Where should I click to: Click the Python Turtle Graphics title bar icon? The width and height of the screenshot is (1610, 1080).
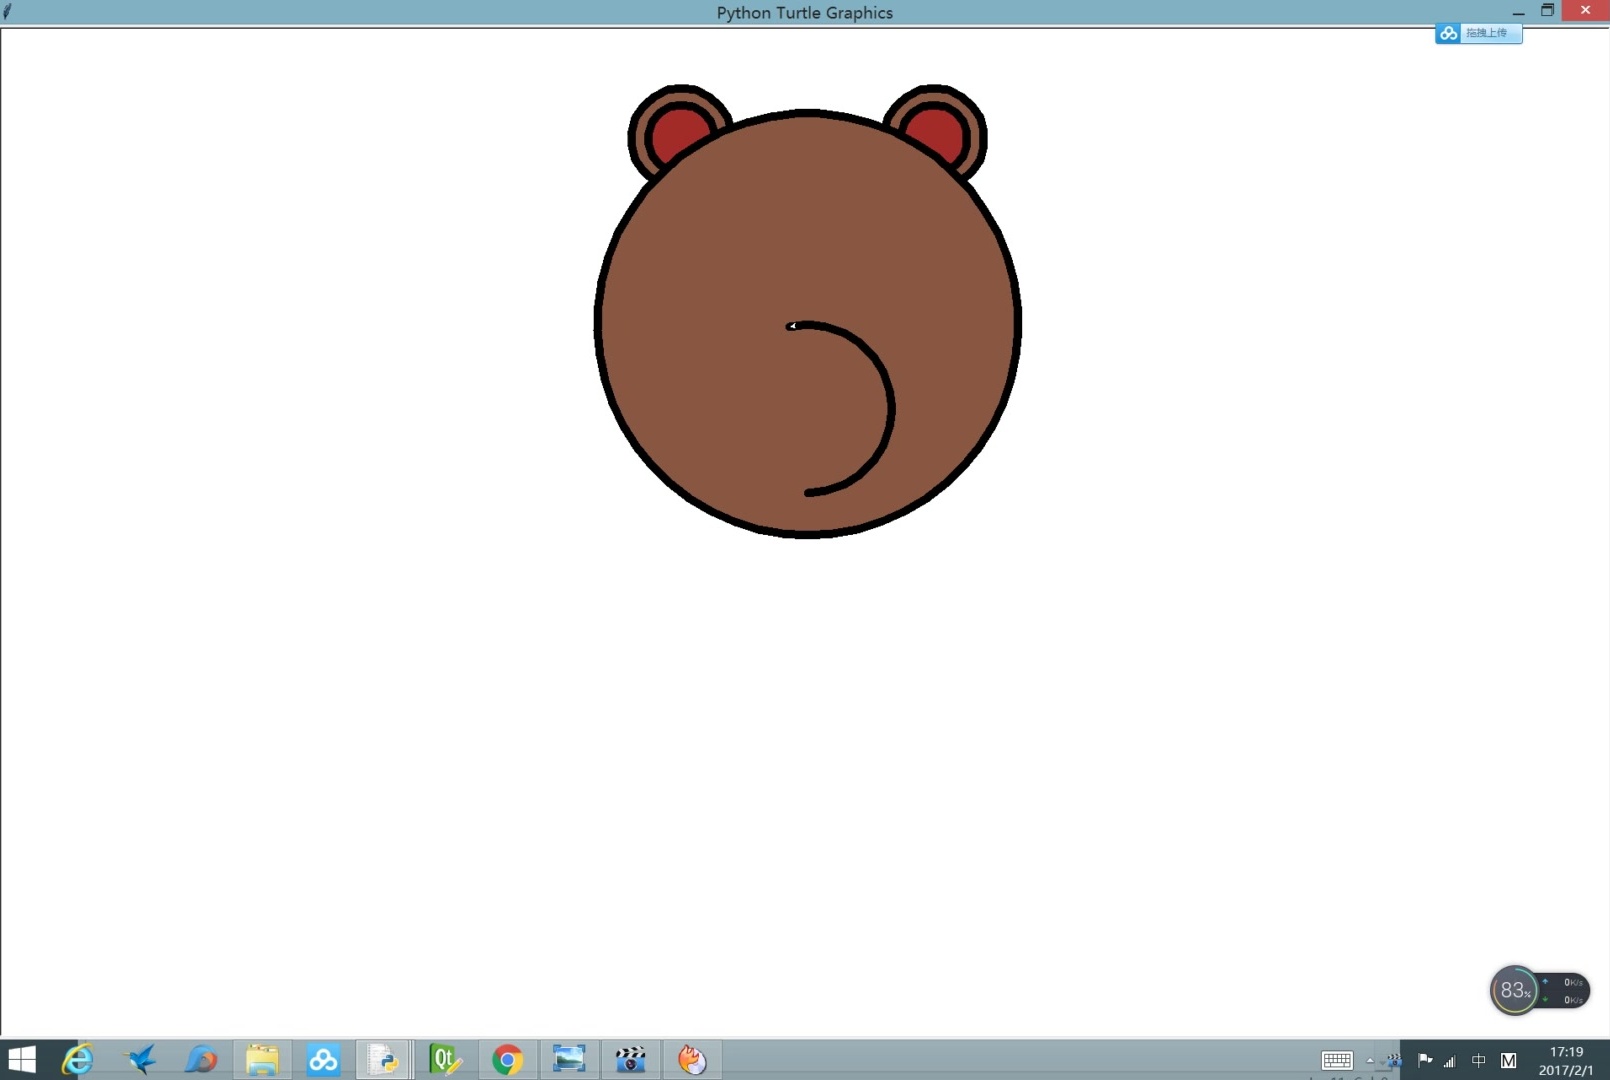point(8,11)
